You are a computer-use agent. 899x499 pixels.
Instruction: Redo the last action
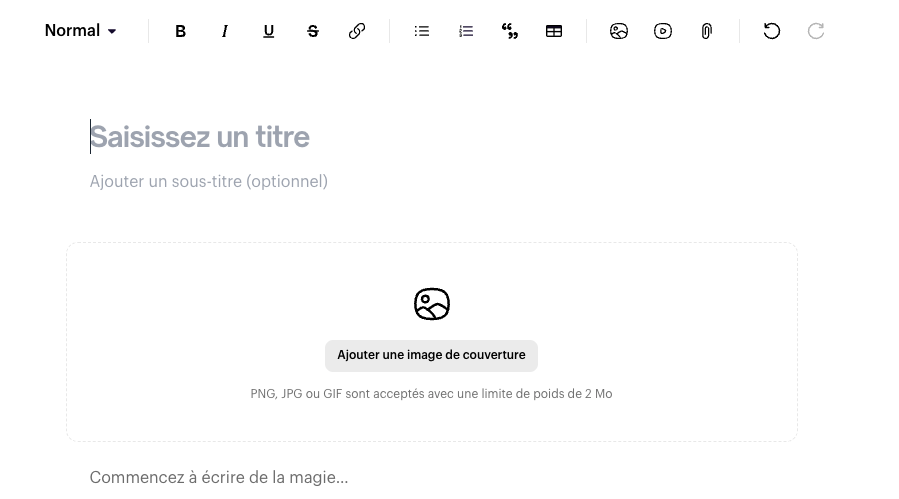click(816, 31)
